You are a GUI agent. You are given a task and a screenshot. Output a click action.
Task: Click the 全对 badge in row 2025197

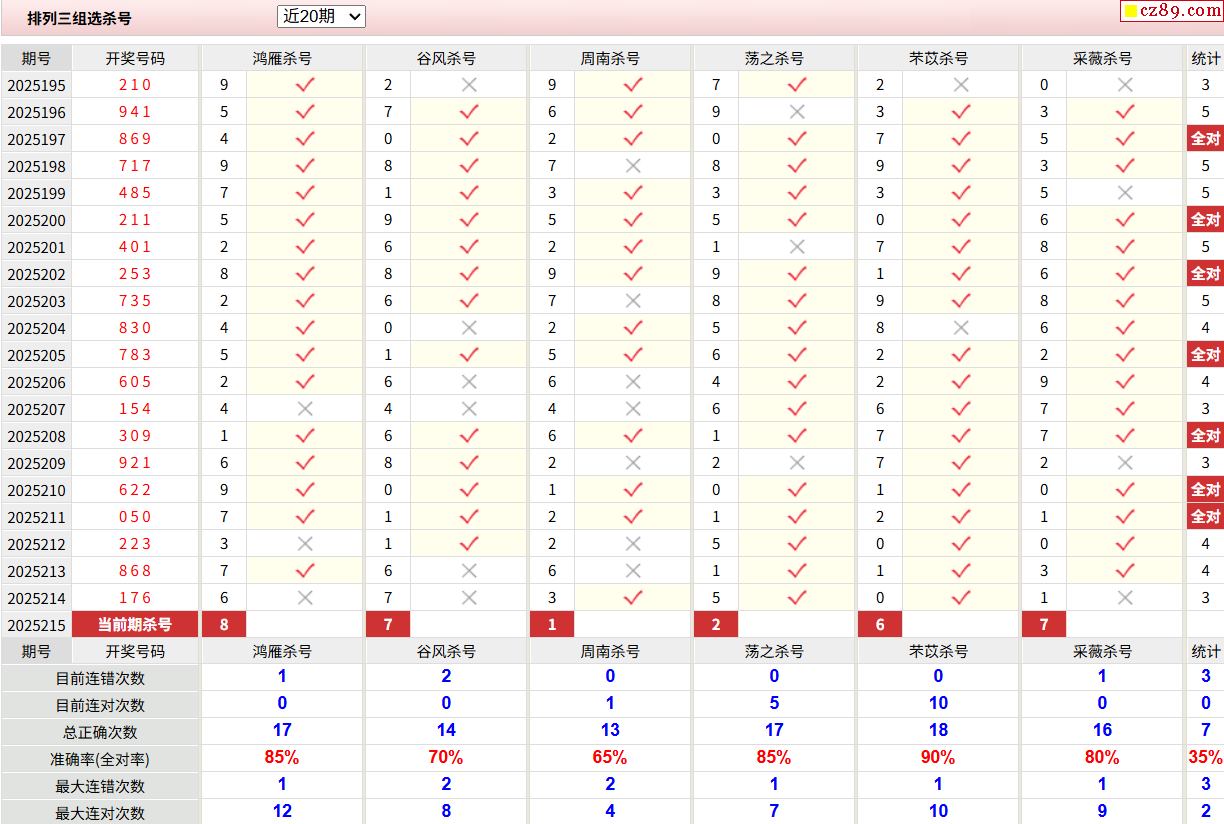pyautogui.click(x=1205, y=139)
